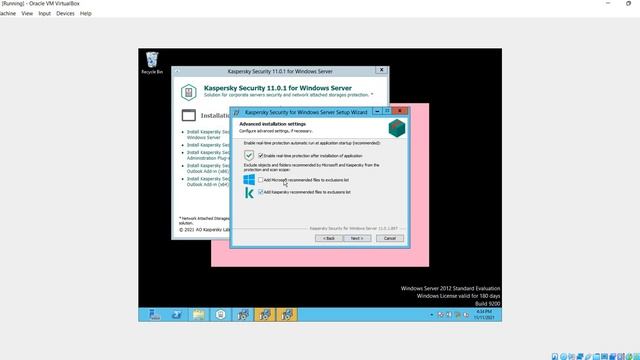Click the guest taskbar clock

[484, 314]
